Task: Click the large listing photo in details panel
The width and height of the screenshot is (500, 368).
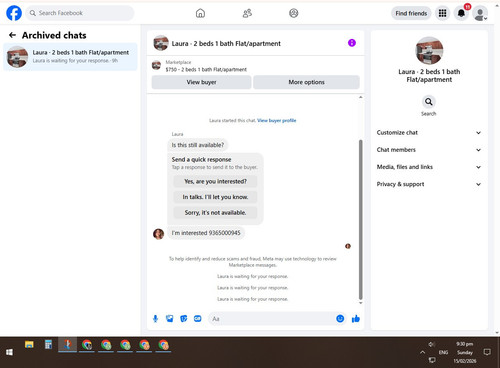Action: pyautogui.click(x=429, y=50)
